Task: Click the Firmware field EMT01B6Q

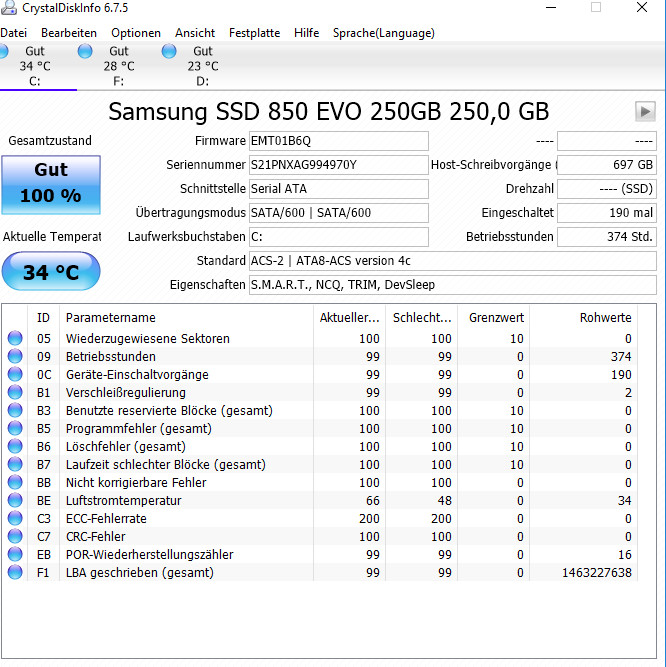Action: click(x=339, y=141)
